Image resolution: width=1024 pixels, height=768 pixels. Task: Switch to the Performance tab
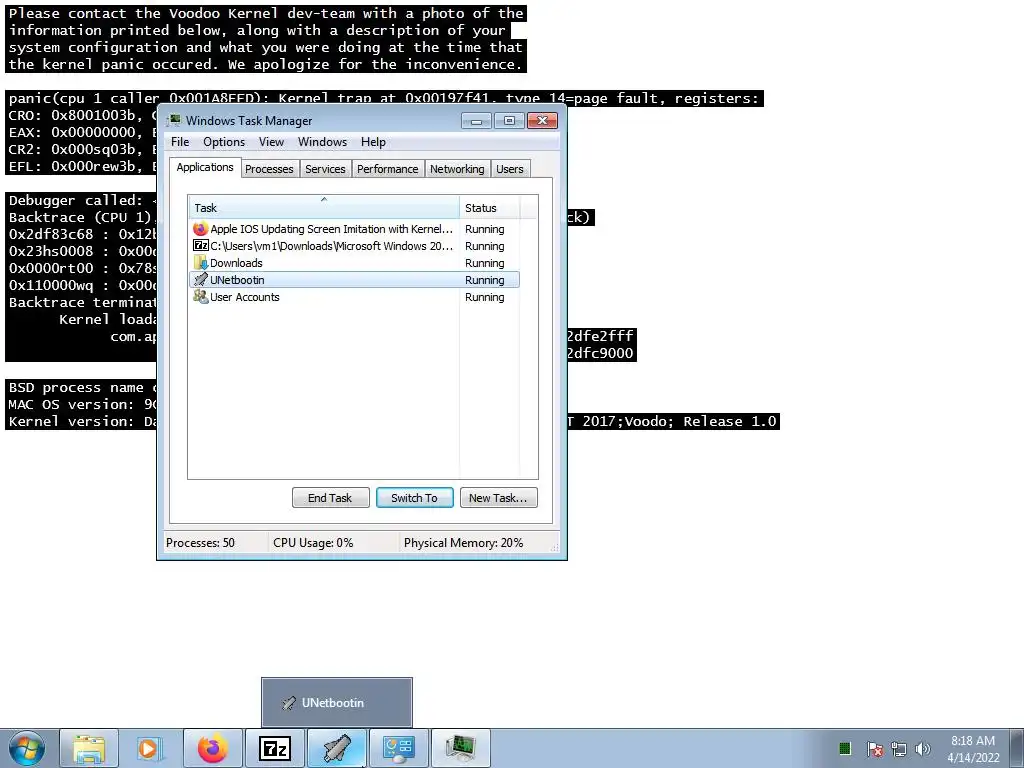point(387,168)
